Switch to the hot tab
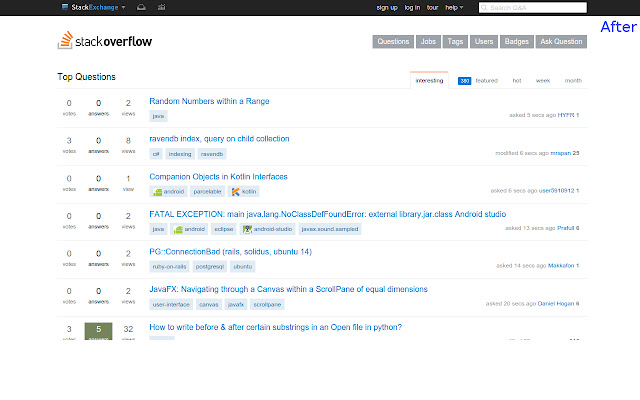The height and width of the screenshot is (400, 640). [x=517, y=80]
